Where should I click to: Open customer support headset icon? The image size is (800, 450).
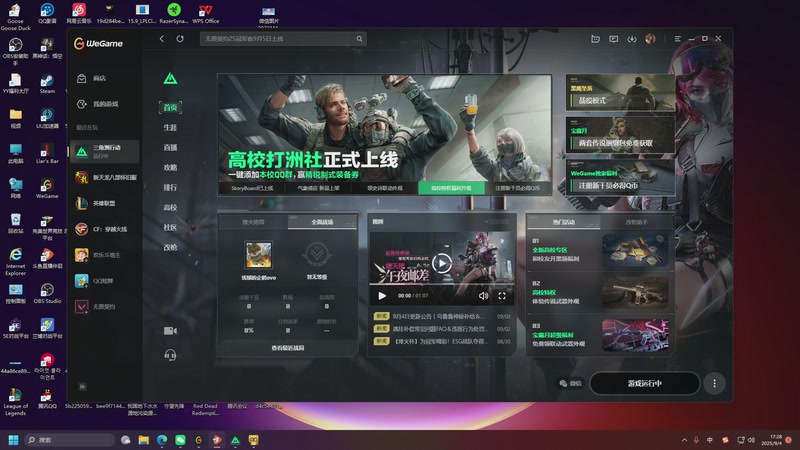point(170,355)
